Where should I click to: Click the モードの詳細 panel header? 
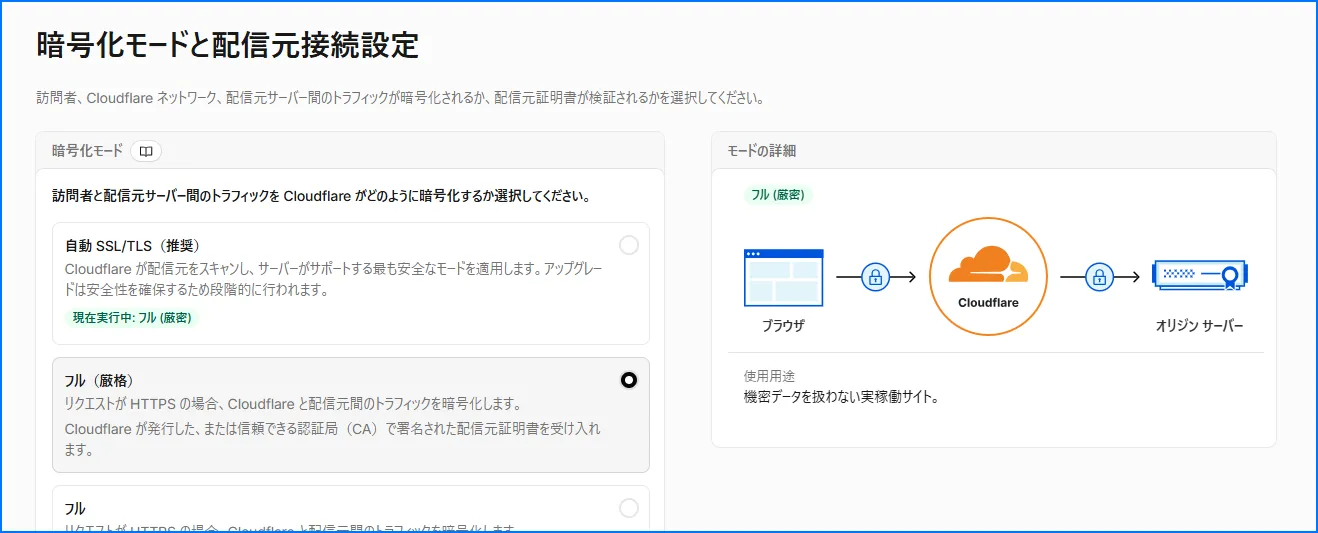click(x=762, y=151)
